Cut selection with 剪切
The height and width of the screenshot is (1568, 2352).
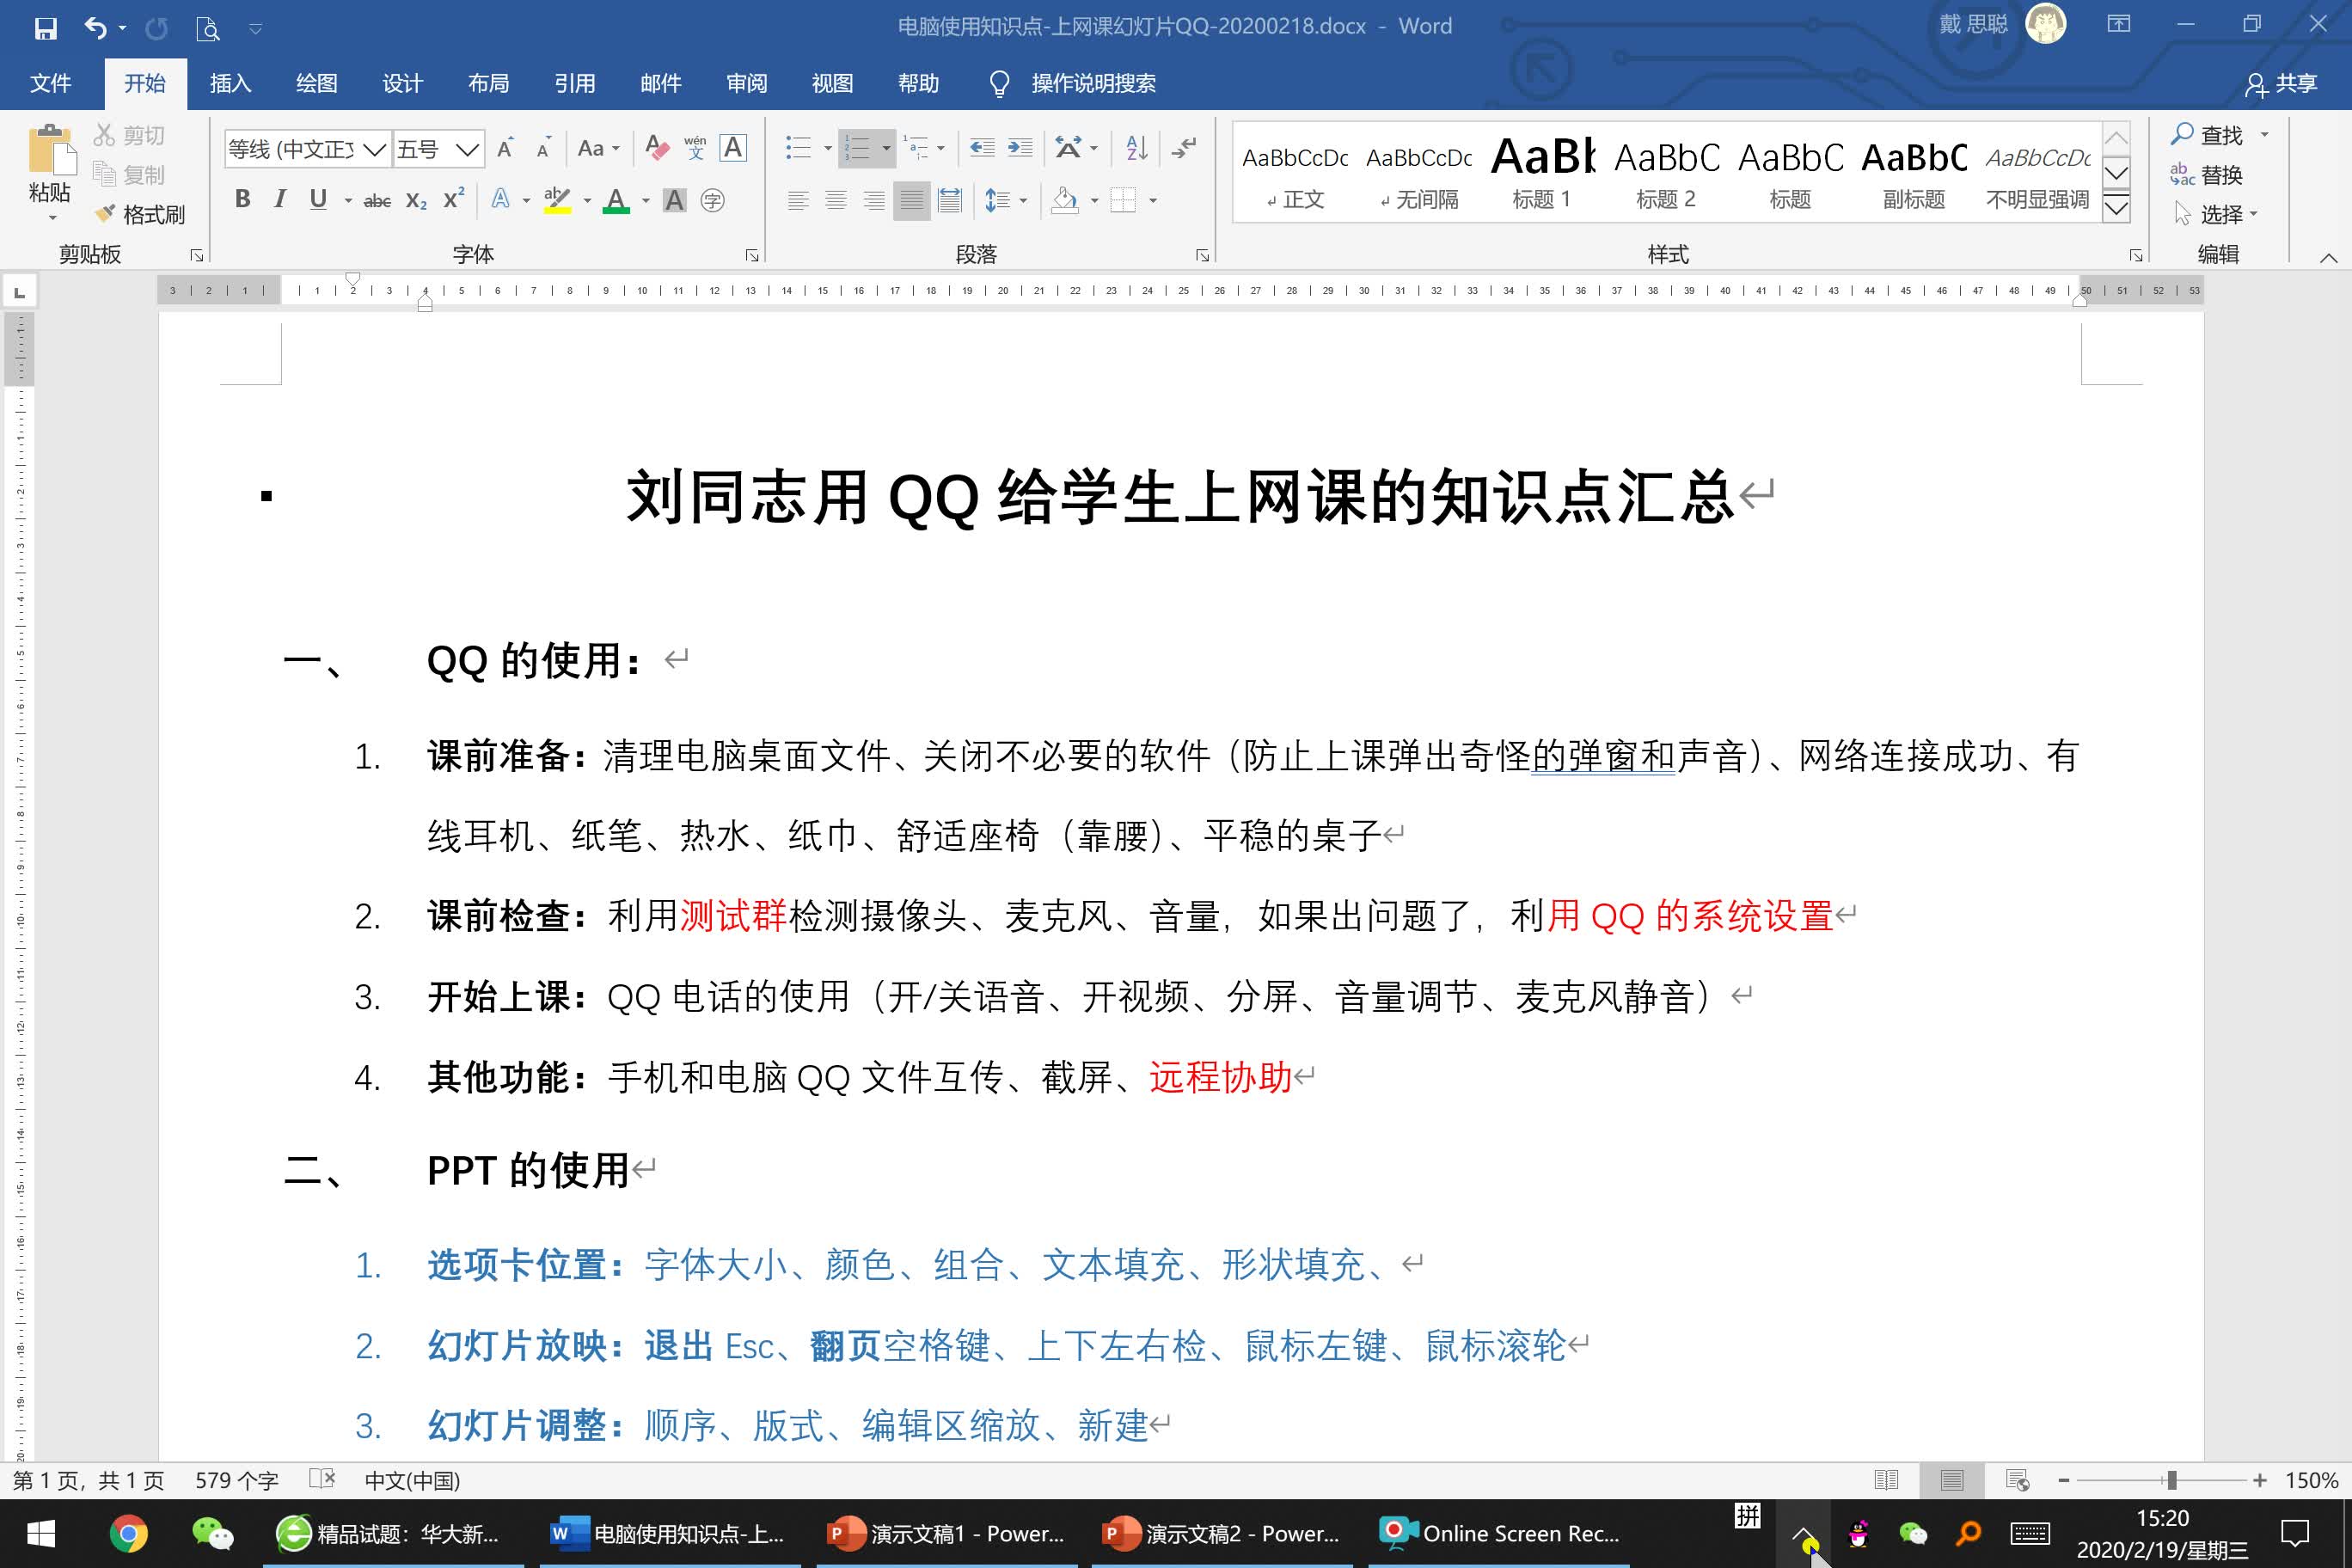(129, 135)
